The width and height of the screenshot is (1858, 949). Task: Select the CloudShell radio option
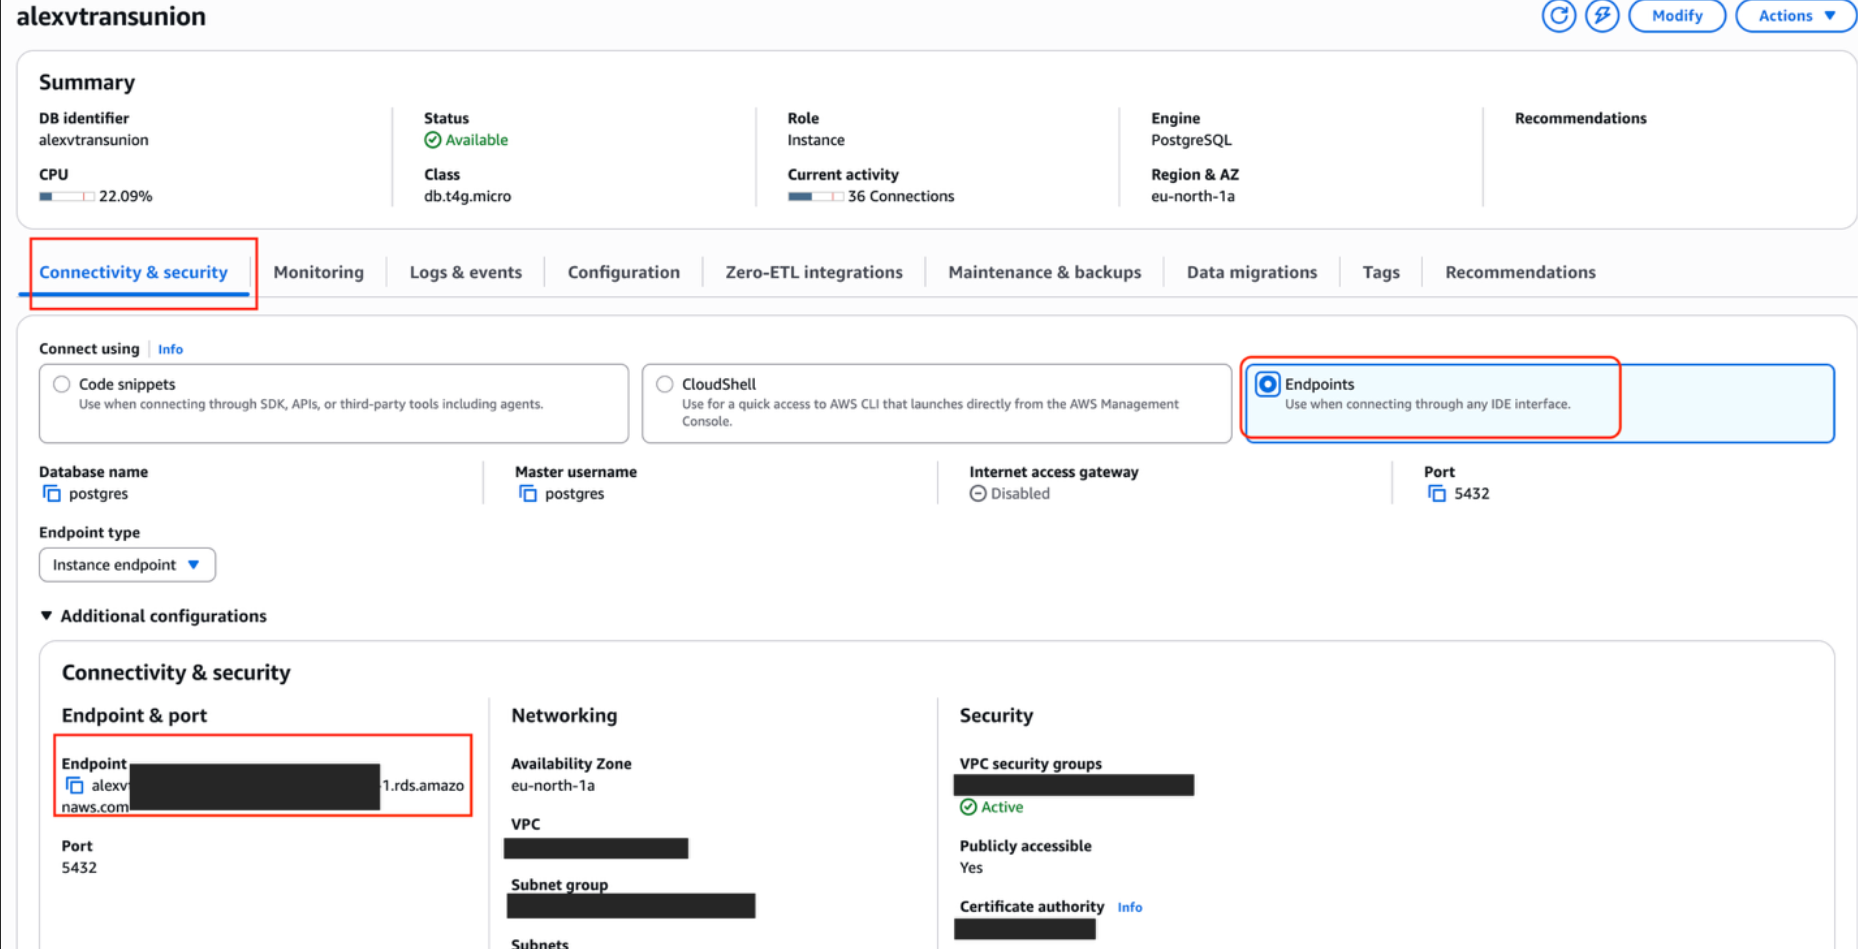click(x=665, y=384)
